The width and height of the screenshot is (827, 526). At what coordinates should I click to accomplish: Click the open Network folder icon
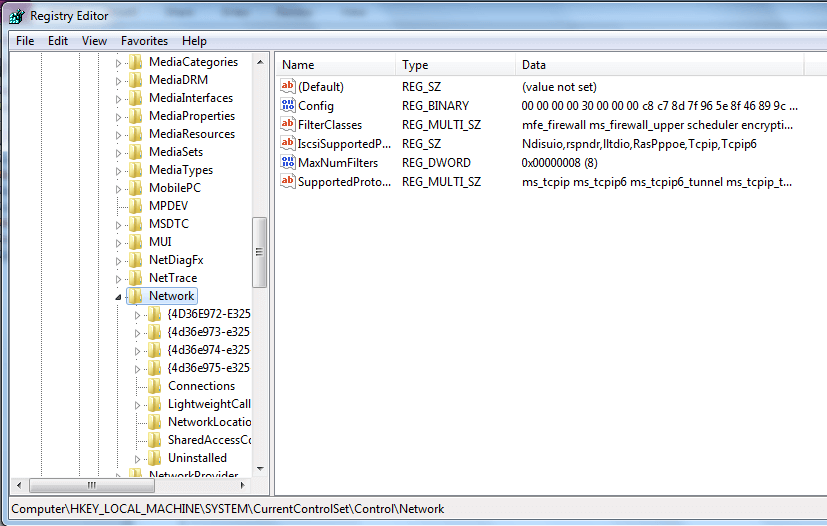click(x=136, y=296)
